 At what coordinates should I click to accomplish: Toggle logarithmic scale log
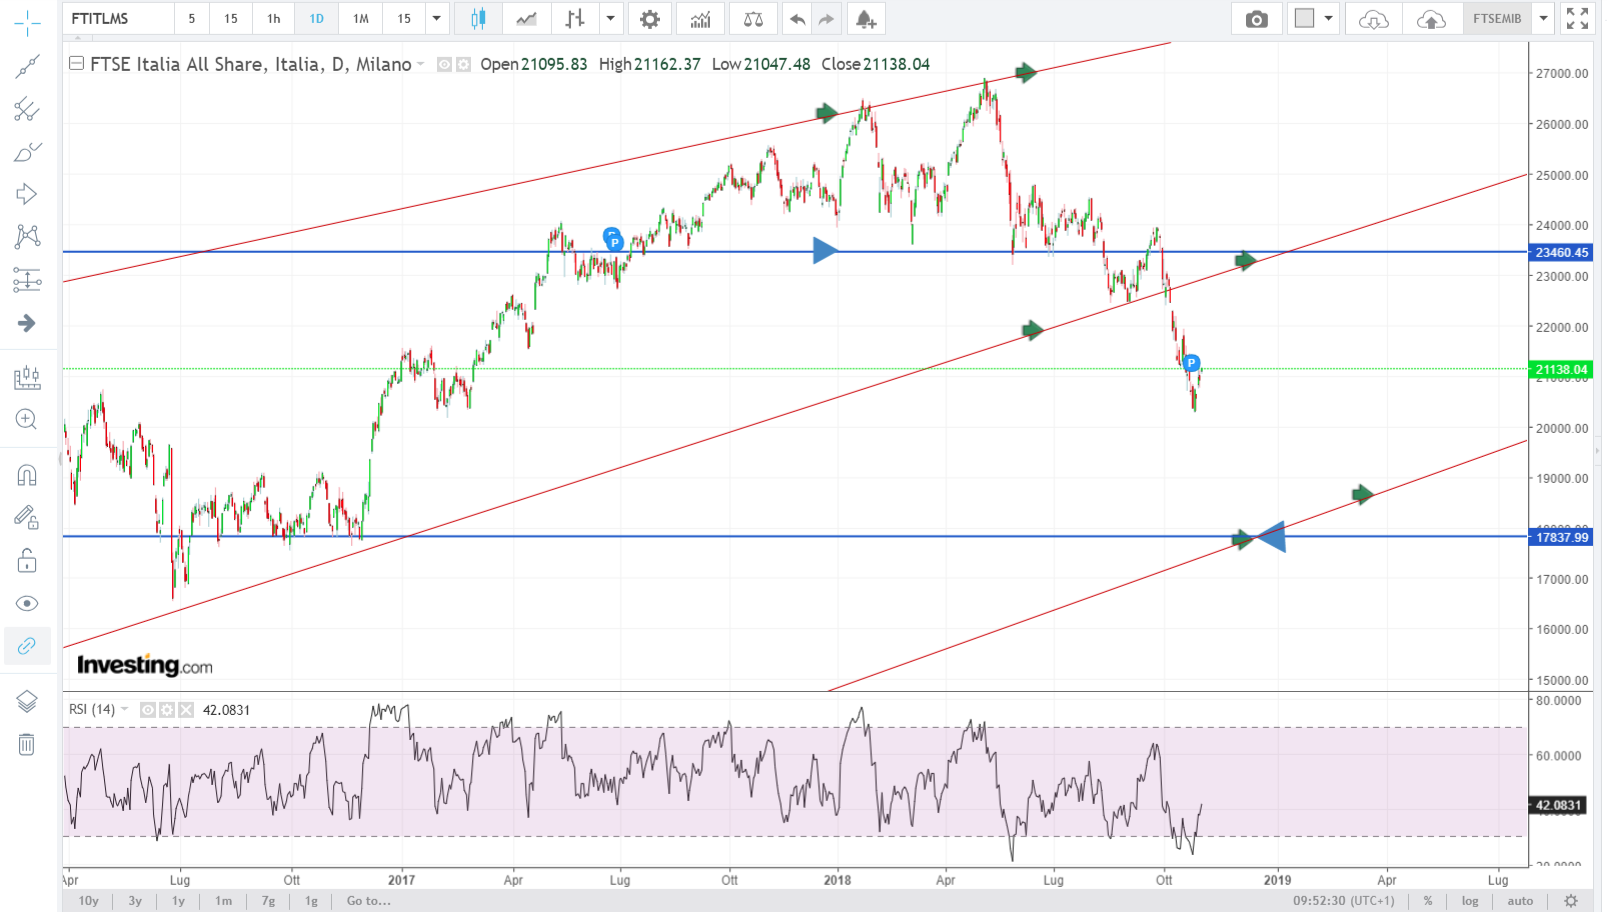(1470, 901)
